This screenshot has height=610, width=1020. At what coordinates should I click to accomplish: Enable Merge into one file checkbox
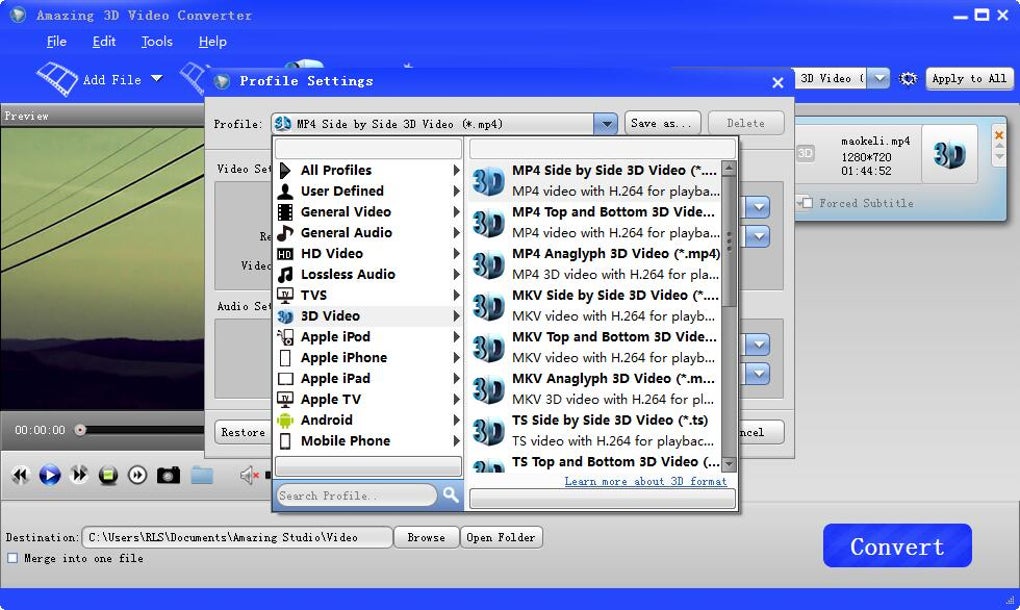click(x=12, y=558)
